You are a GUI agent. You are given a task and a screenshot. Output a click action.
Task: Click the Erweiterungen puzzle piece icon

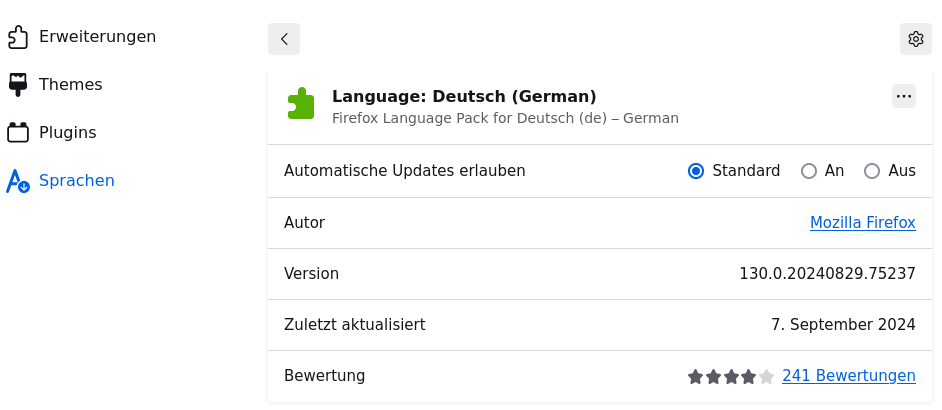18,37
